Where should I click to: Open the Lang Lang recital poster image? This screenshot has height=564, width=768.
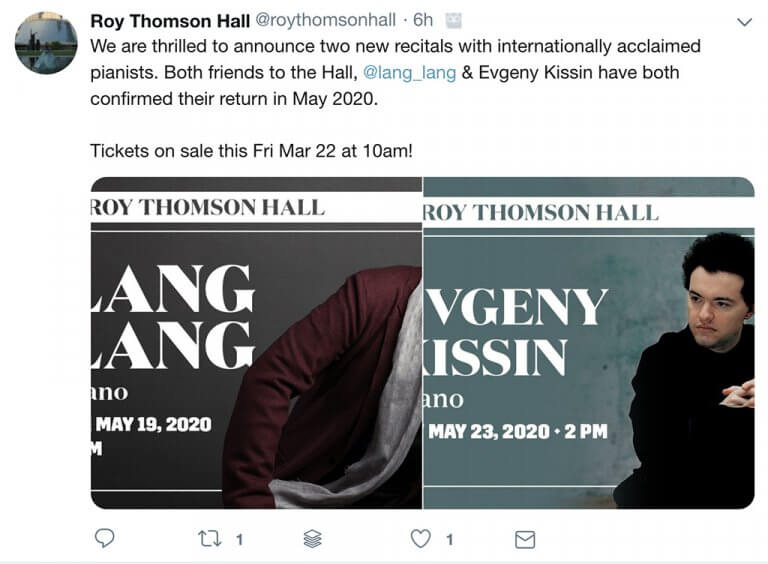point(256,342)
